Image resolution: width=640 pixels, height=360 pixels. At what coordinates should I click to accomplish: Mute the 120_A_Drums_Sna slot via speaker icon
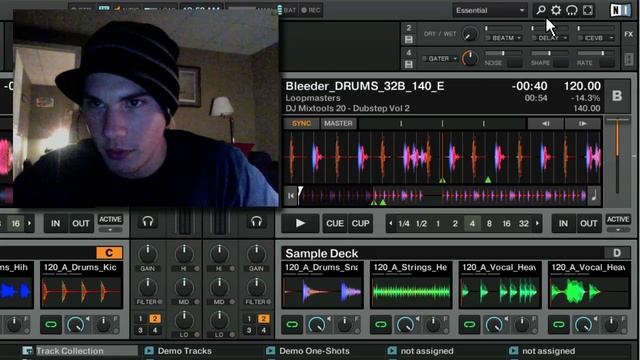click(329, 318)
